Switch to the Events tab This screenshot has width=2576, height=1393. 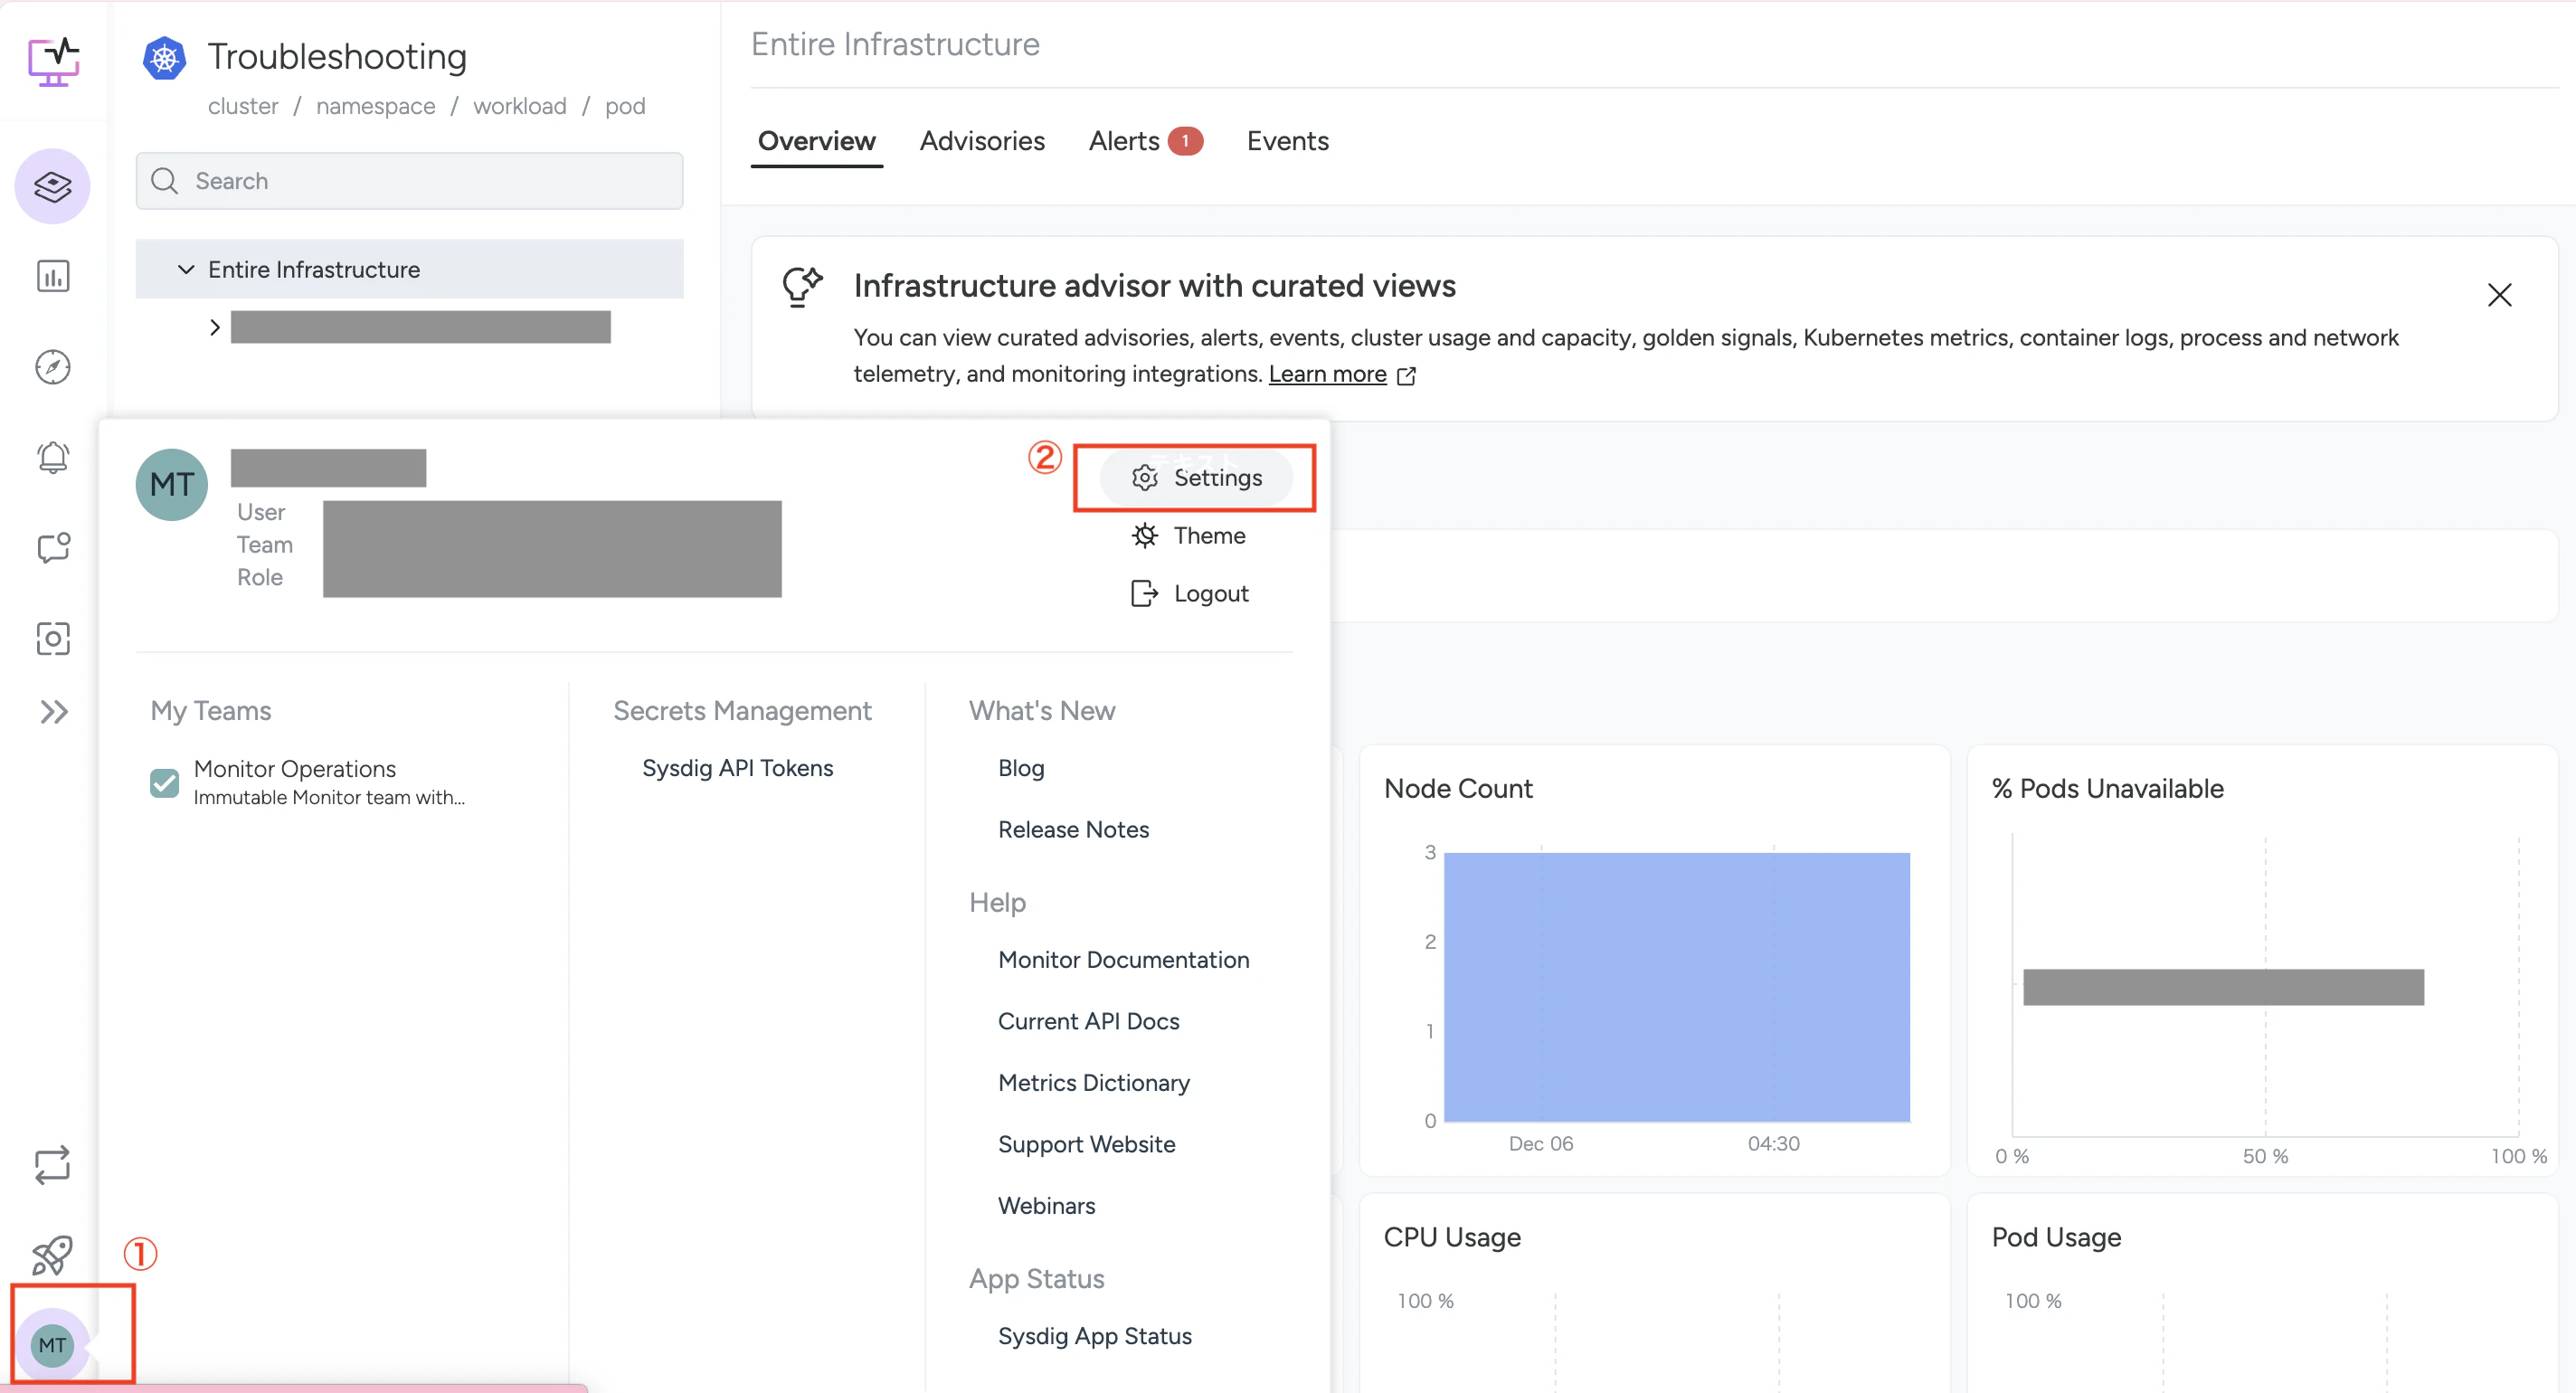pos(1288,141)
